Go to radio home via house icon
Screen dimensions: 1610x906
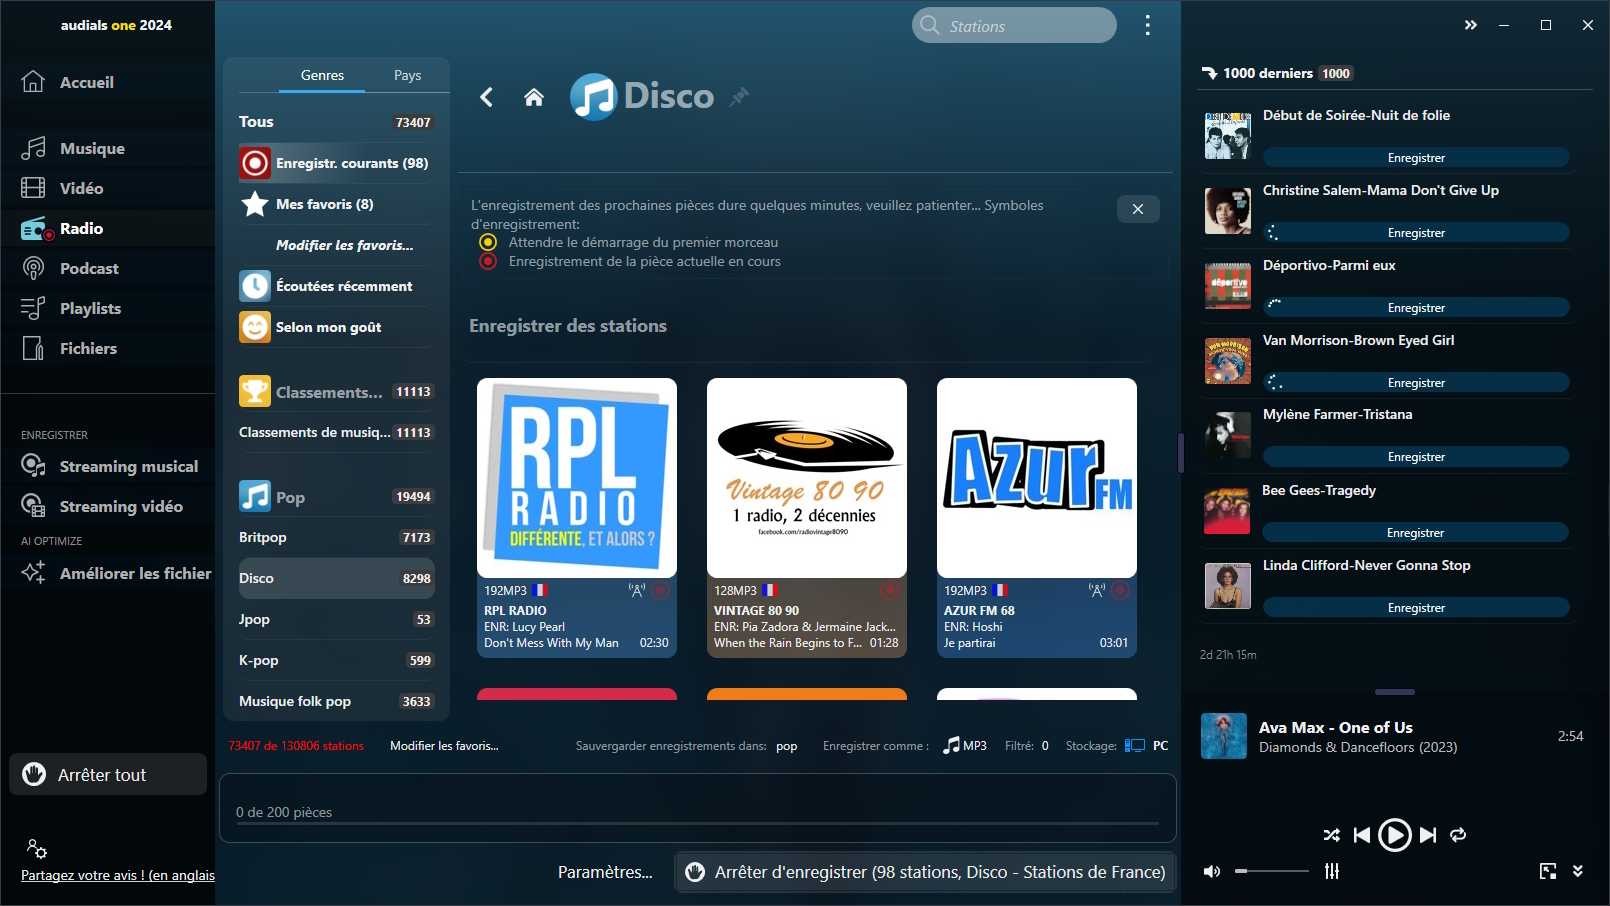pyautogui.click(x=534, y=97)
